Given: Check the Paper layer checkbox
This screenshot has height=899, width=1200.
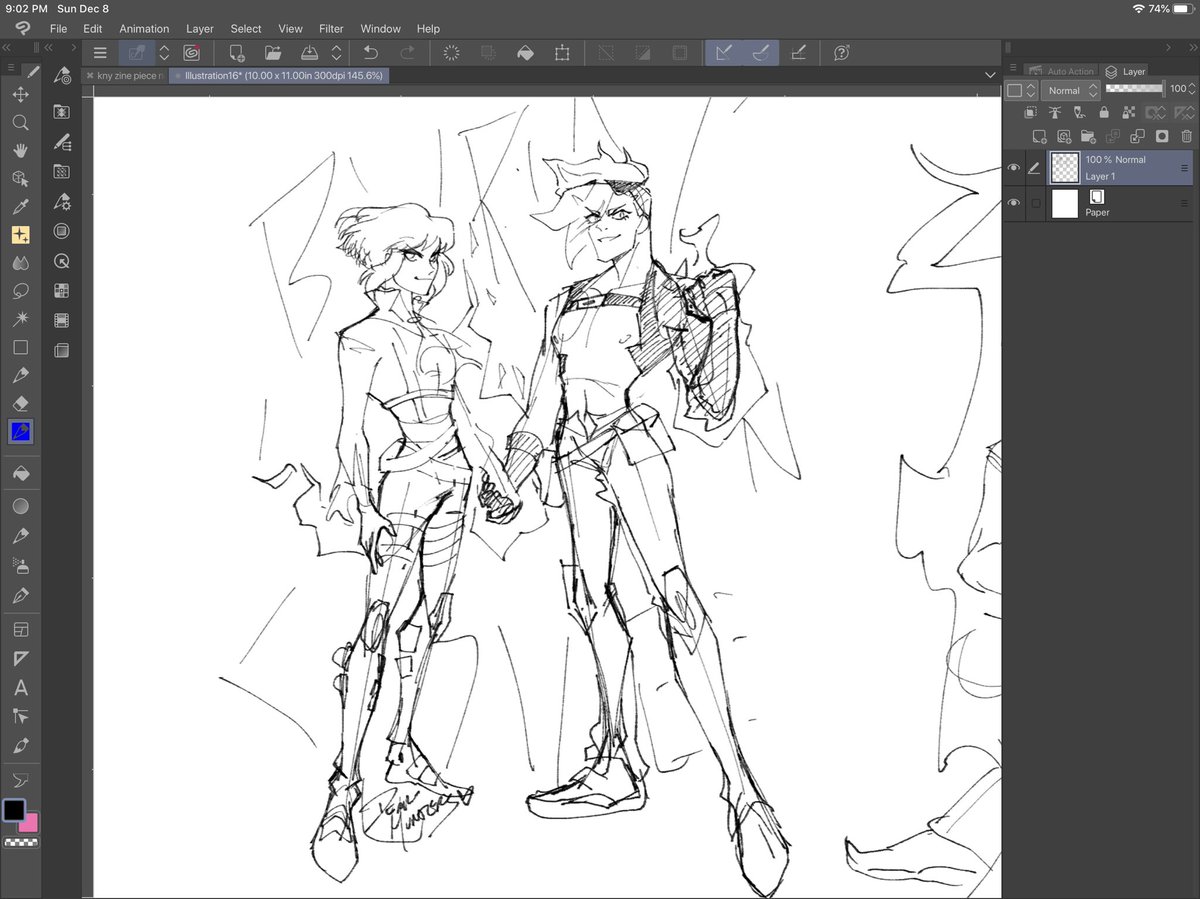Looking at the screenshot, I should (1036, 203).
